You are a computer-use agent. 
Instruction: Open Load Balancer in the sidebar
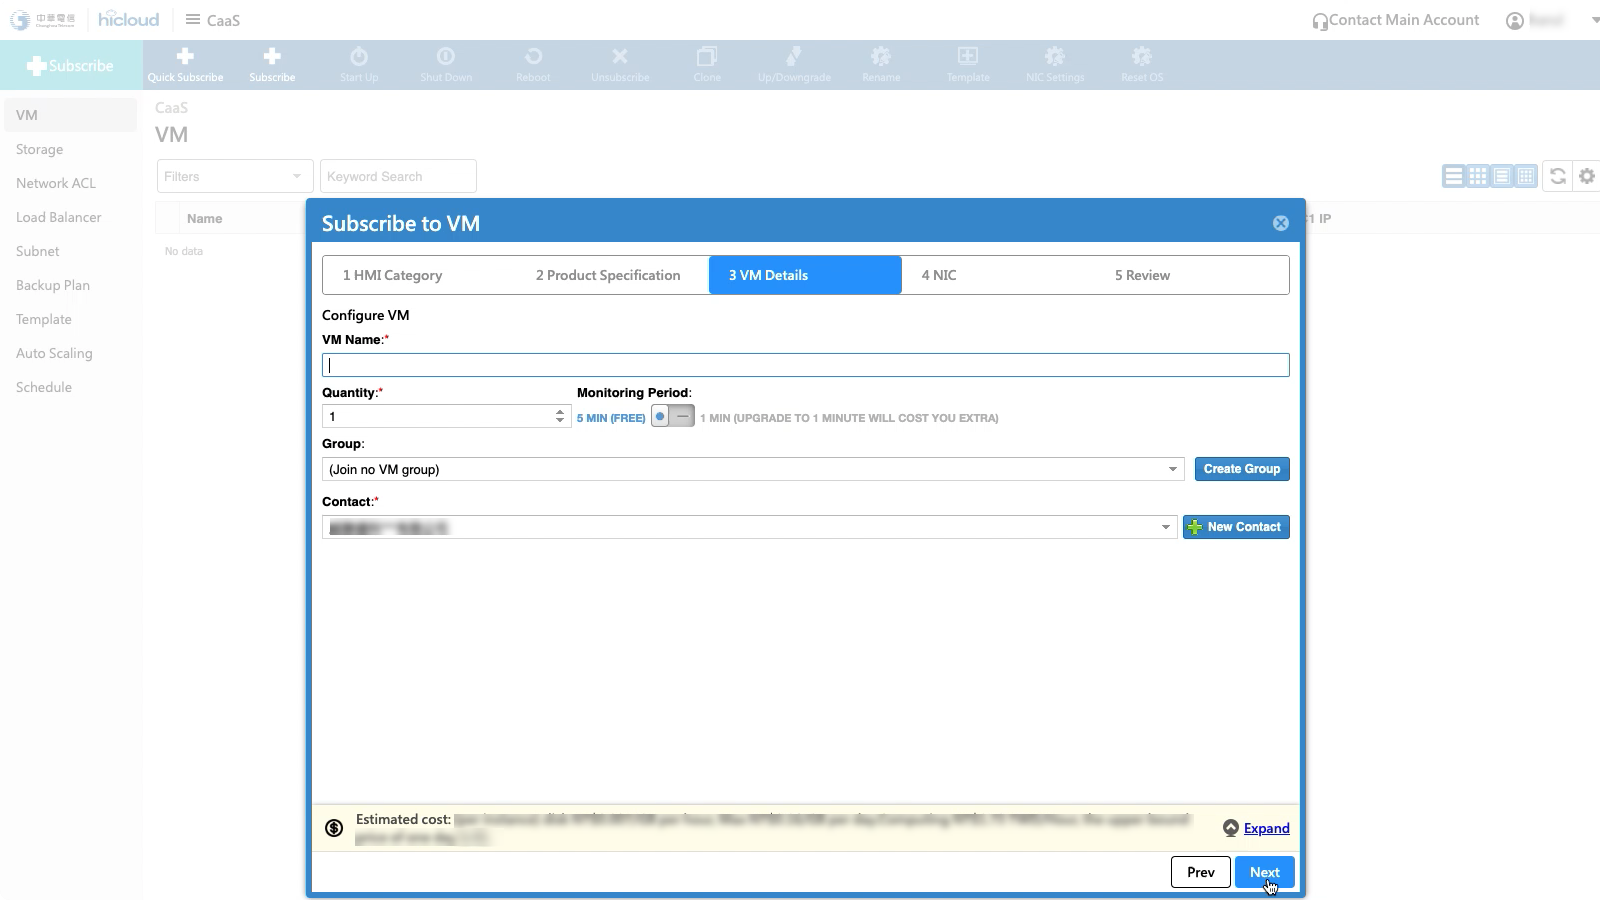pos(59,217)
